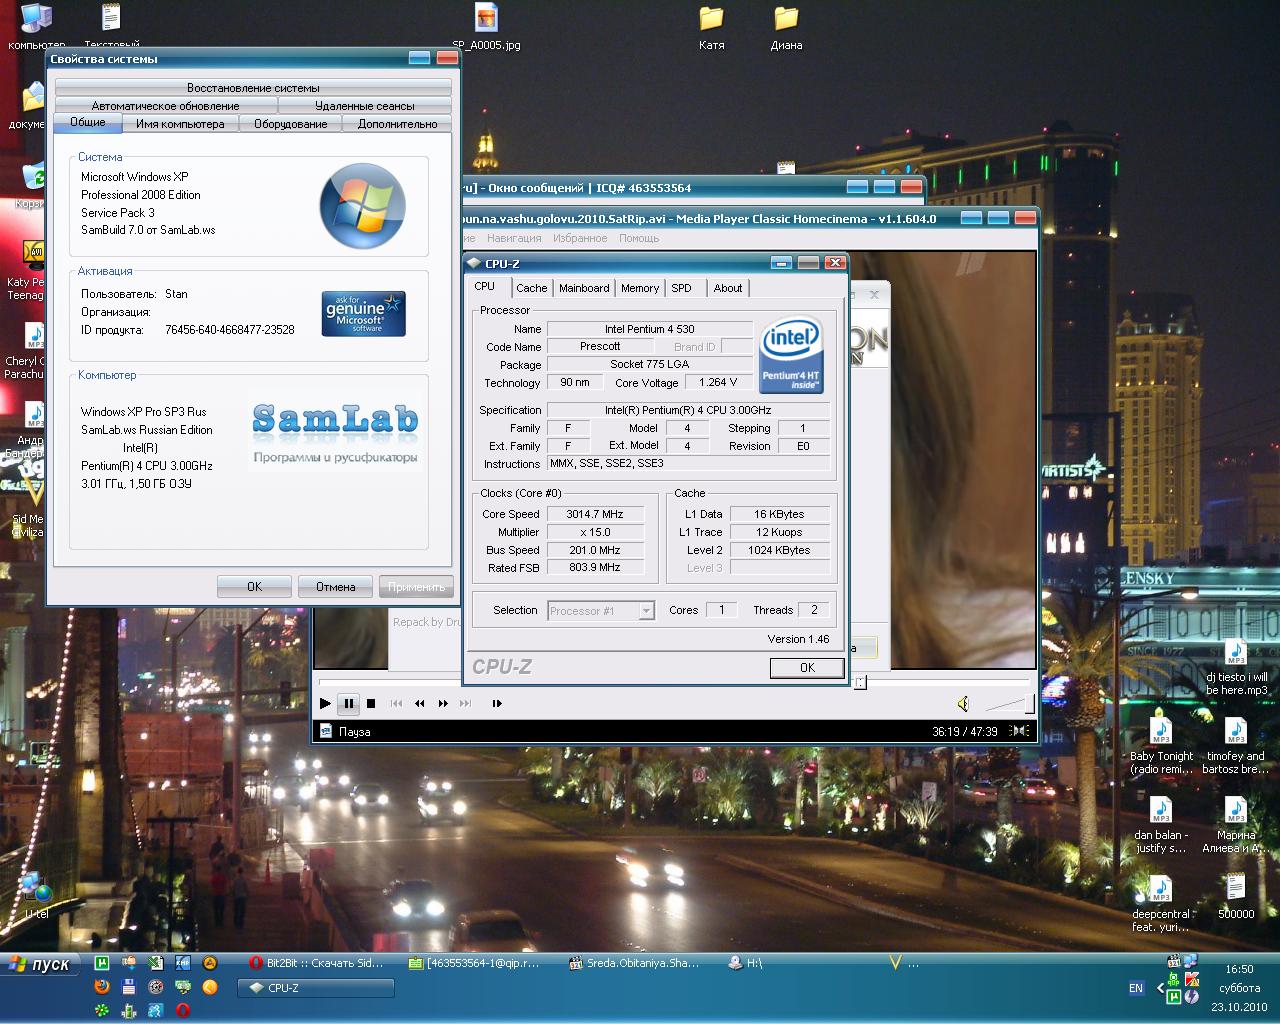Click OK in the CPU-Z window

click(807, 668)
